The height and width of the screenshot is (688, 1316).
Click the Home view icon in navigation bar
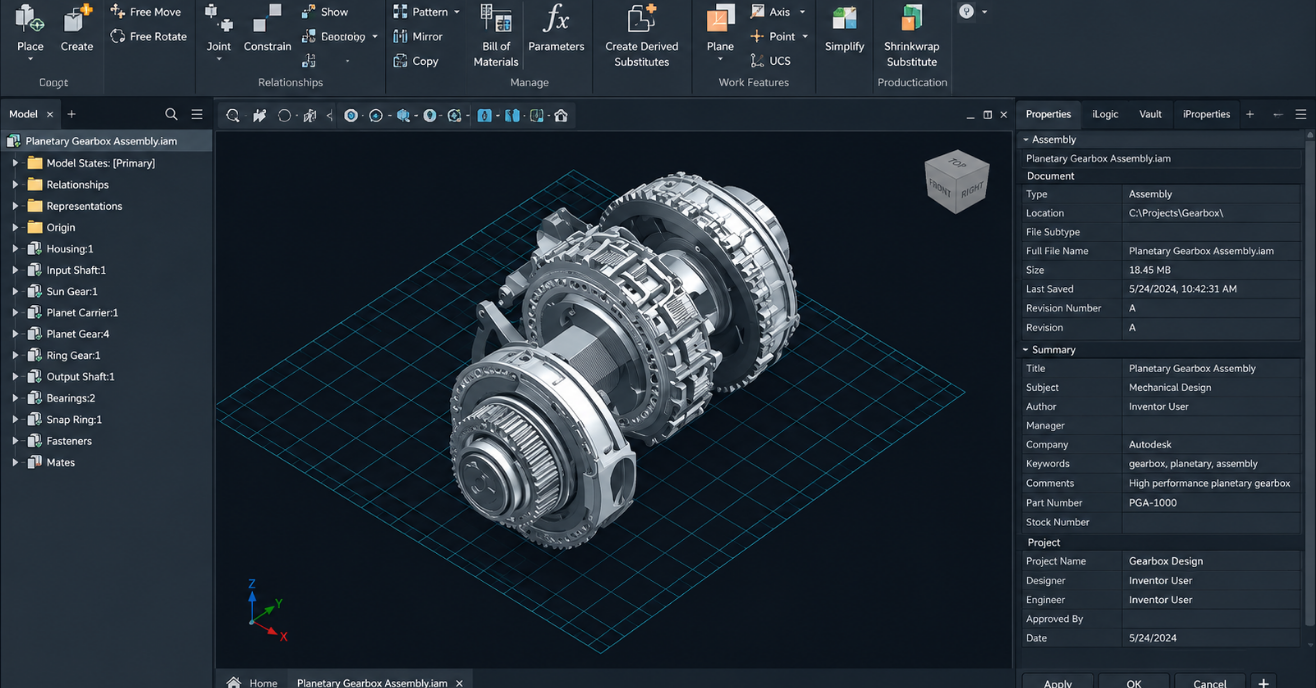tap(561, 116)
